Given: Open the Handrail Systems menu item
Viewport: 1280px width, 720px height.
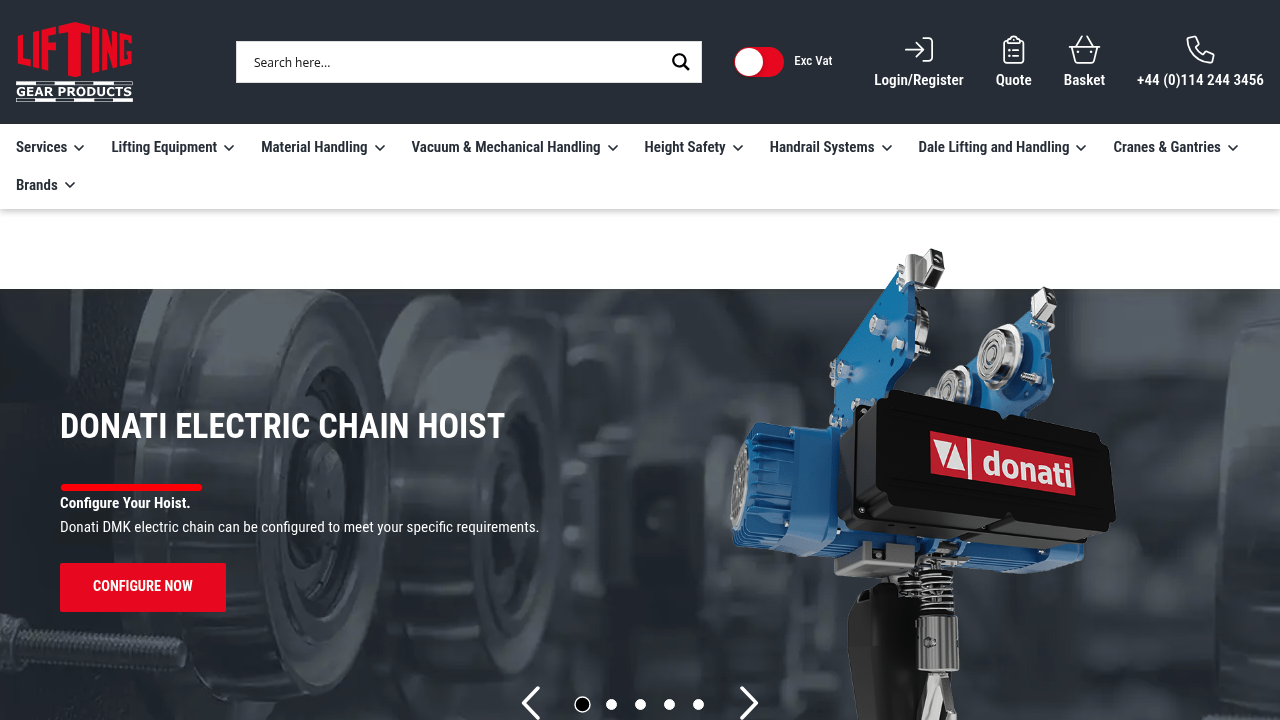Looking at the screenshot, I should (822, 147).
